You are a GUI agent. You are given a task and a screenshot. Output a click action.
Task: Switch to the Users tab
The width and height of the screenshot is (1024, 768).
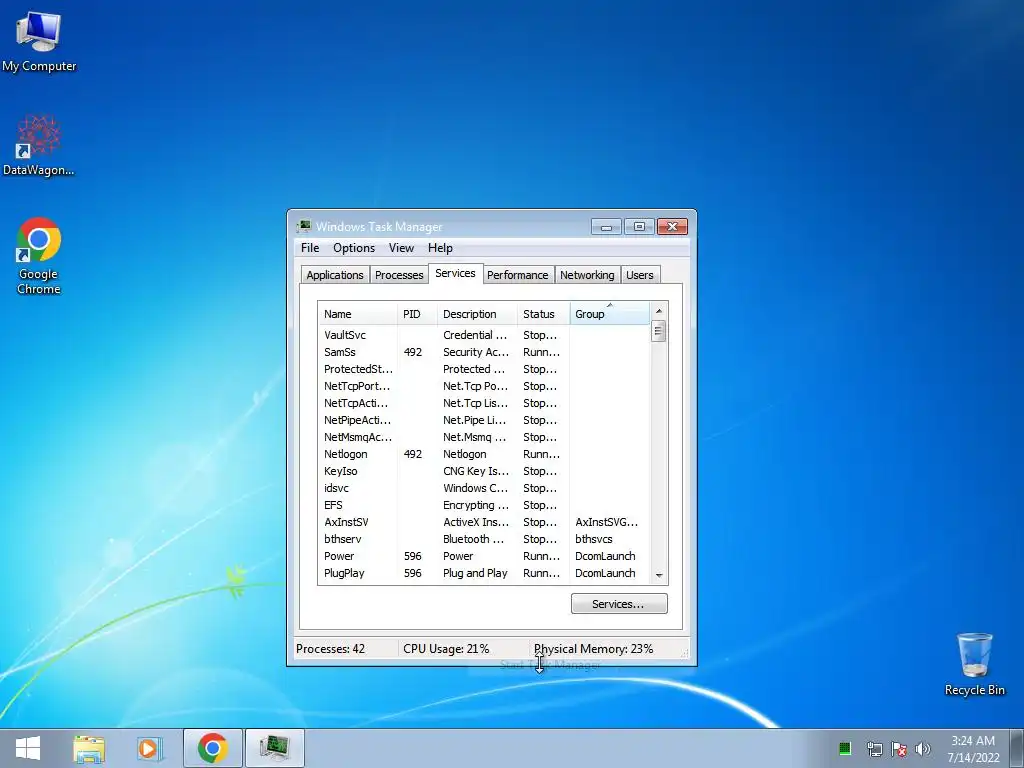[639, 275]
